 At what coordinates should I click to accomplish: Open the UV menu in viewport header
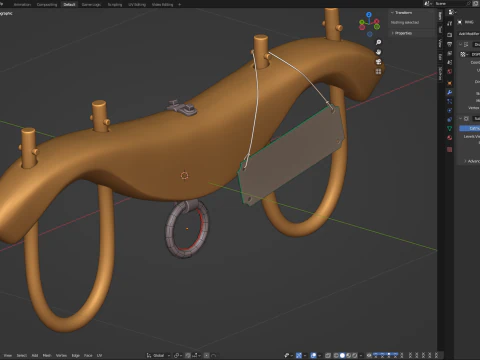pyautogui.click(x=99, y=355)
